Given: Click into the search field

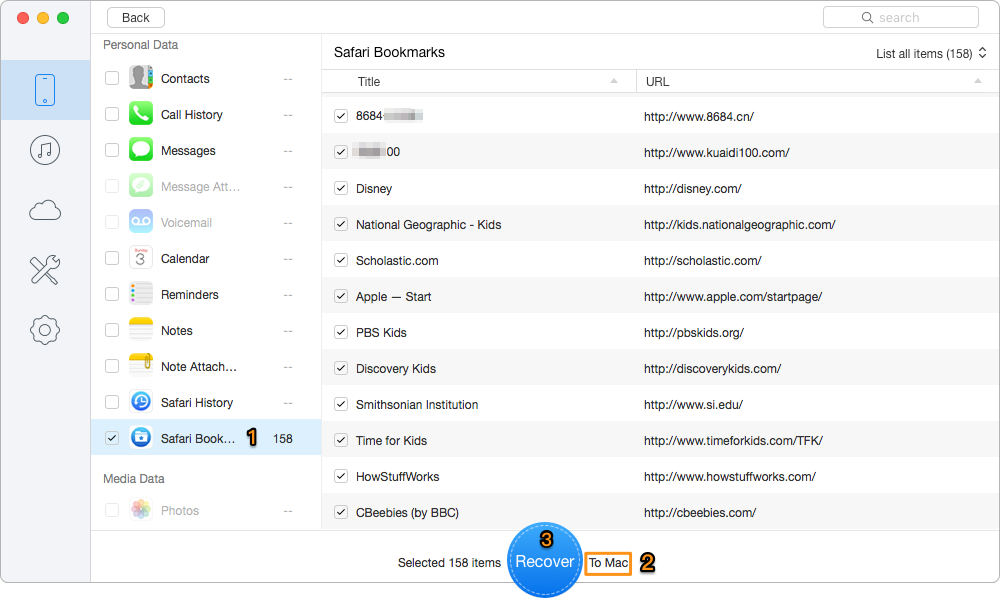Looking at the screenshot, I should click(x=901, y=17).
